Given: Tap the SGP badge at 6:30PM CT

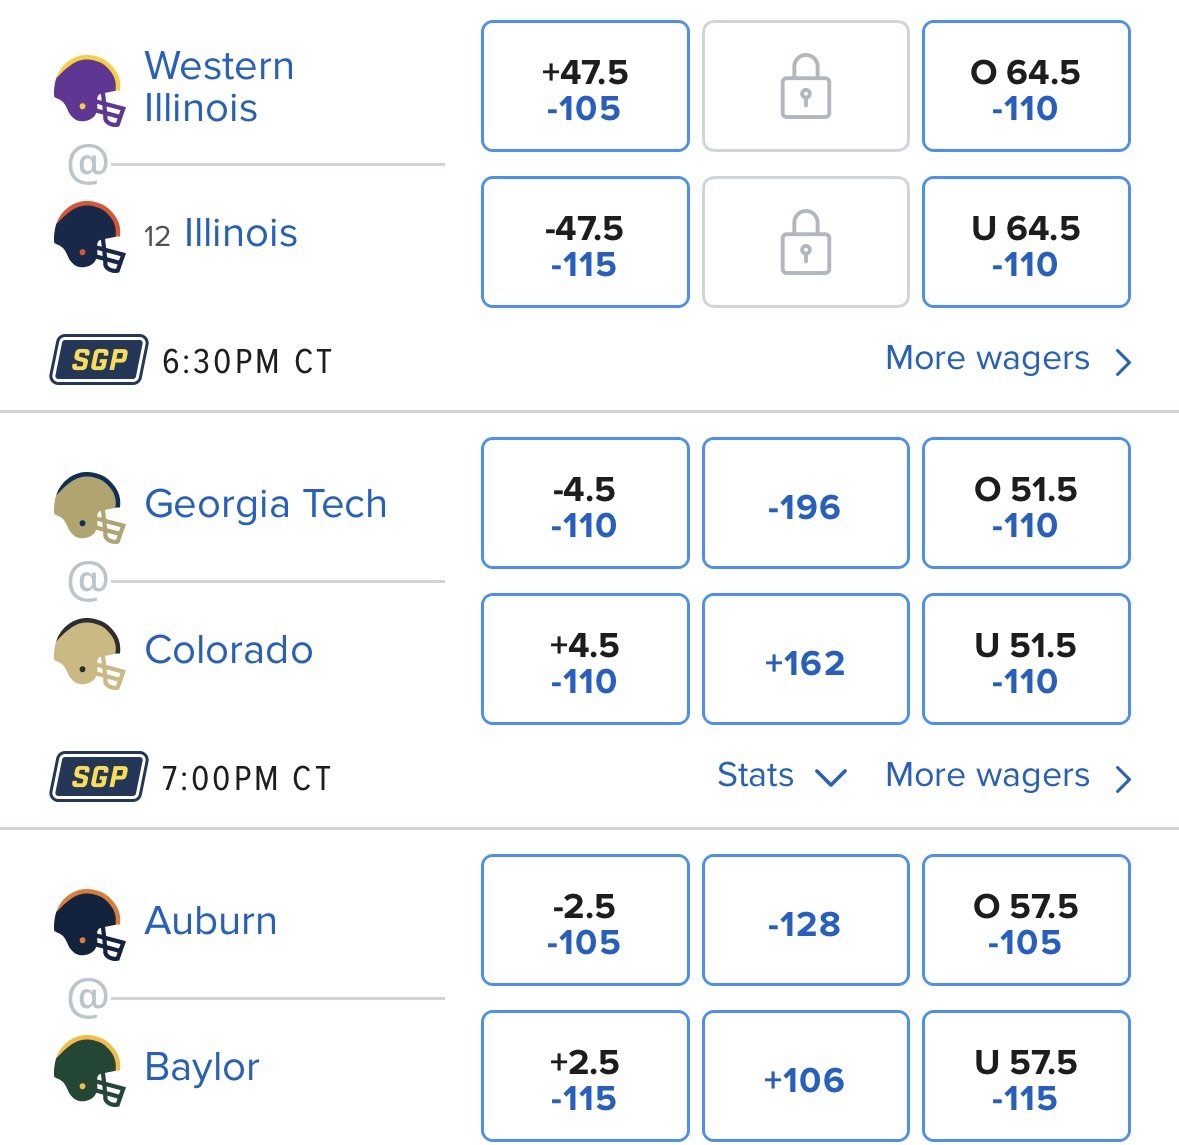Looking at the screenshot, I should coord(99,360).
